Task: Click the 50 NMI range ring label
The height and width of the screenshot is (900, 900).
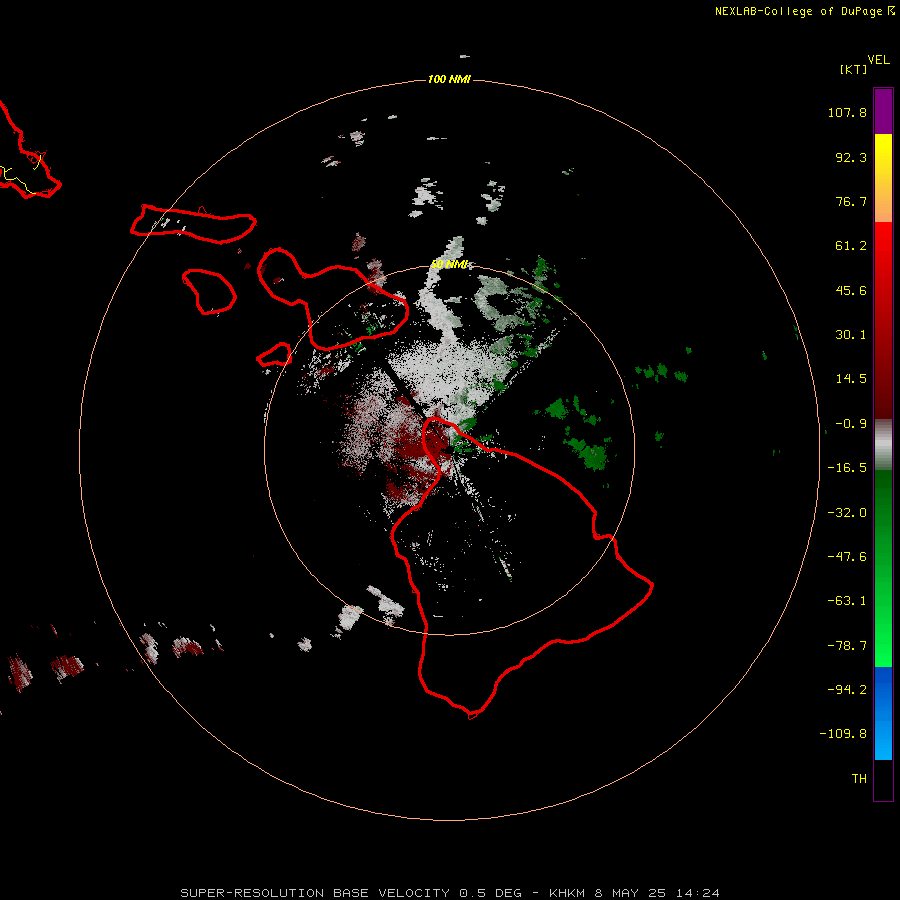Action: [x=449, y=265]
